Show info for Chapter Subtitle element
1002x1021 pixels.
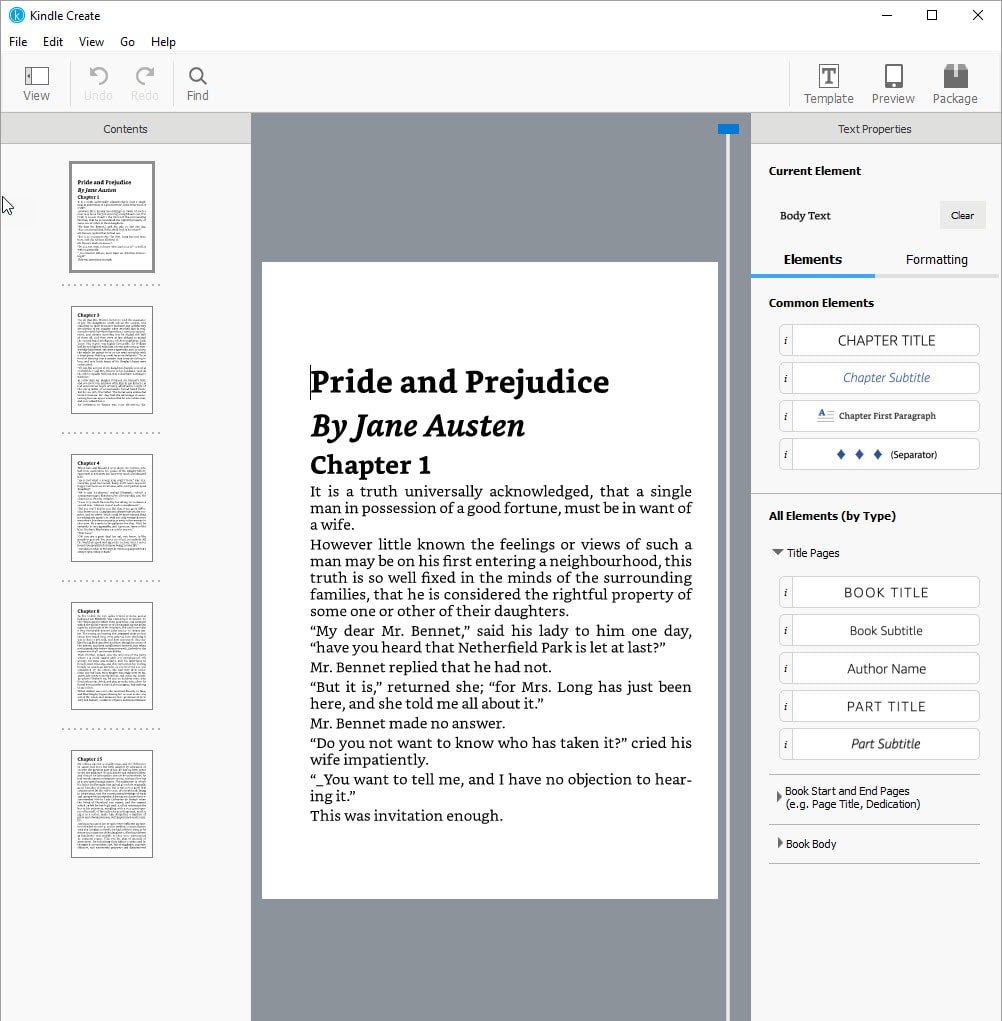click(x=786, y=378)
